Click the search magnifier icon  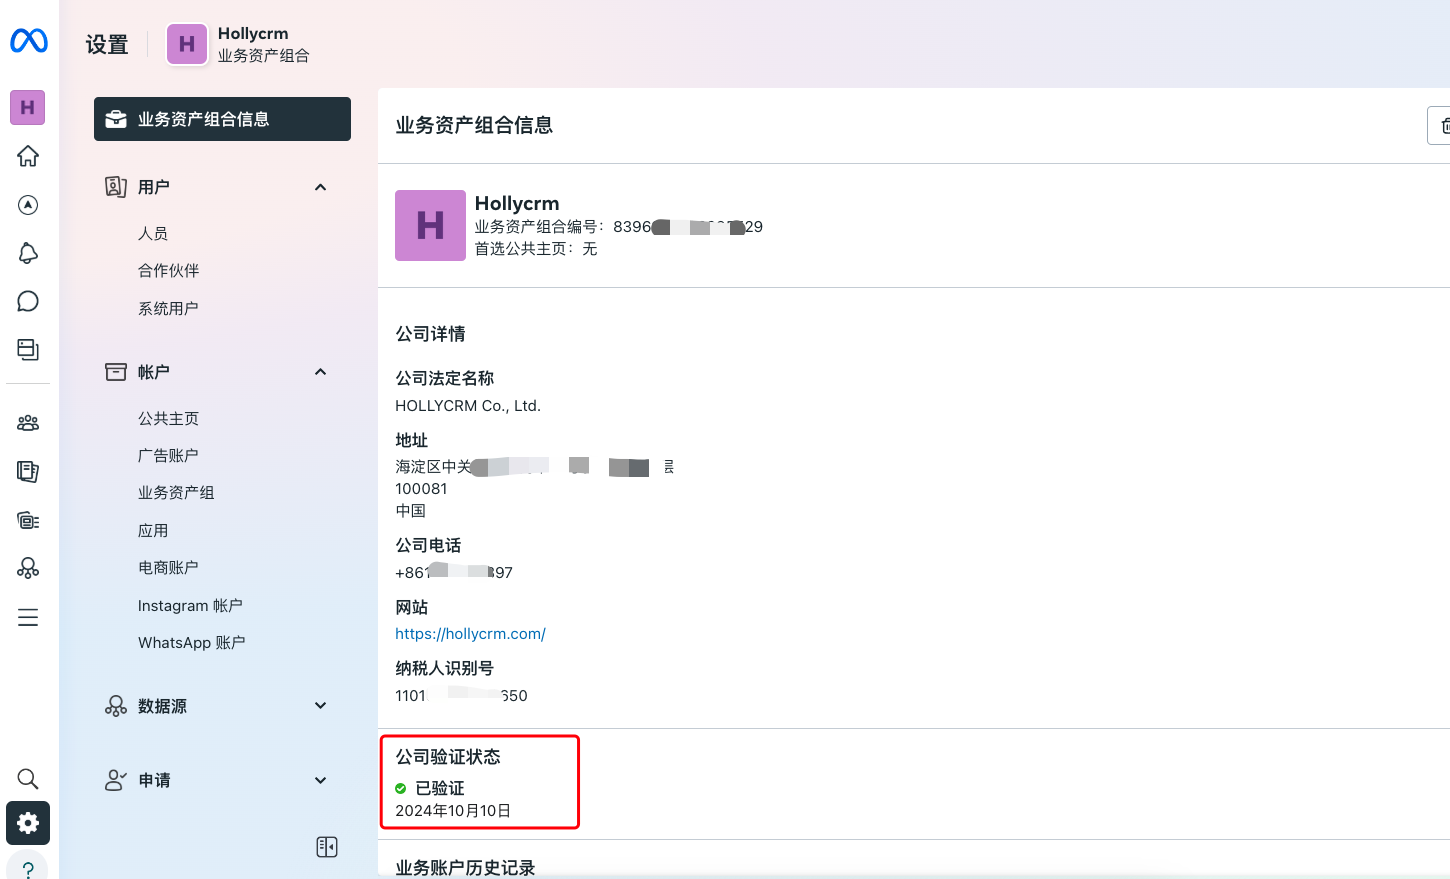[x=28, y=778]
